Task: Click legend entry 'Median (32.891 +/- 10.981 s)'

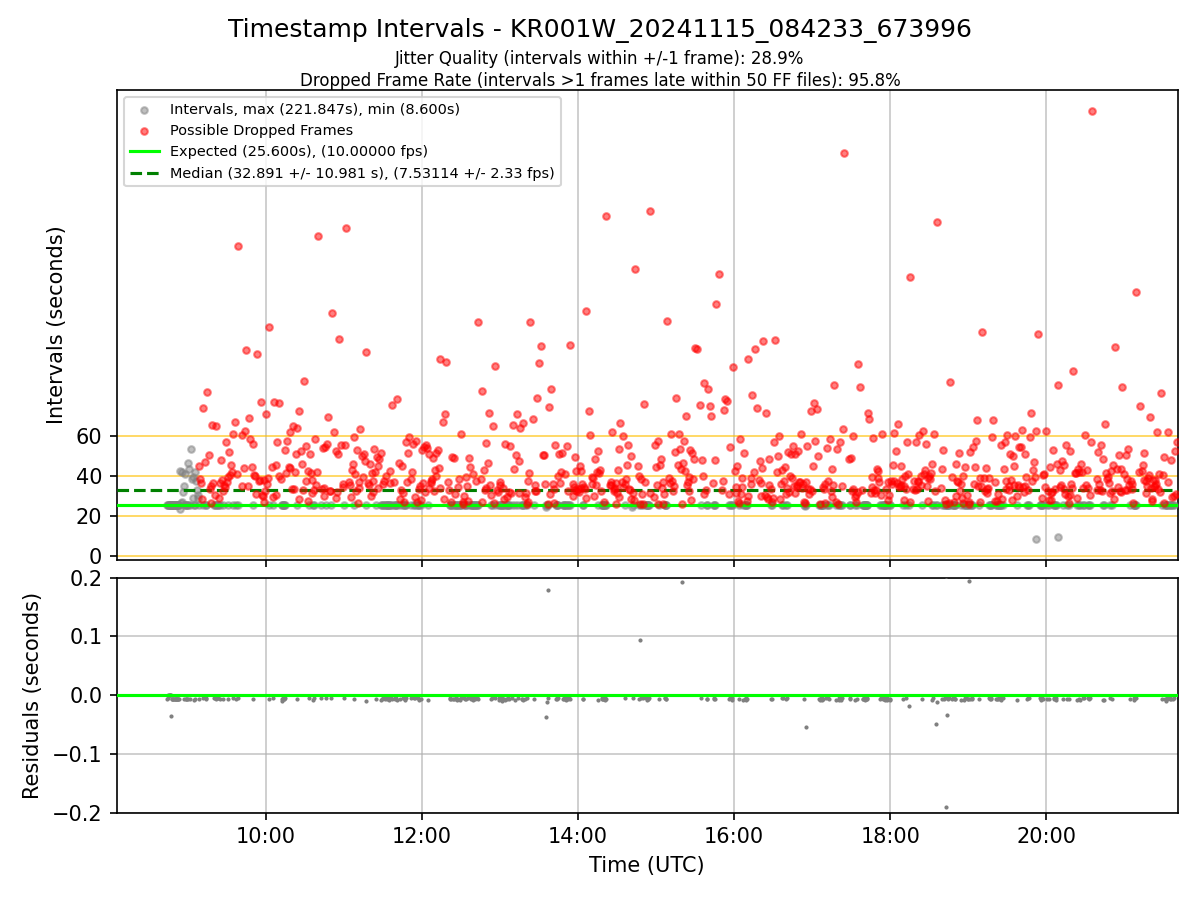Action: pos(362,173)
